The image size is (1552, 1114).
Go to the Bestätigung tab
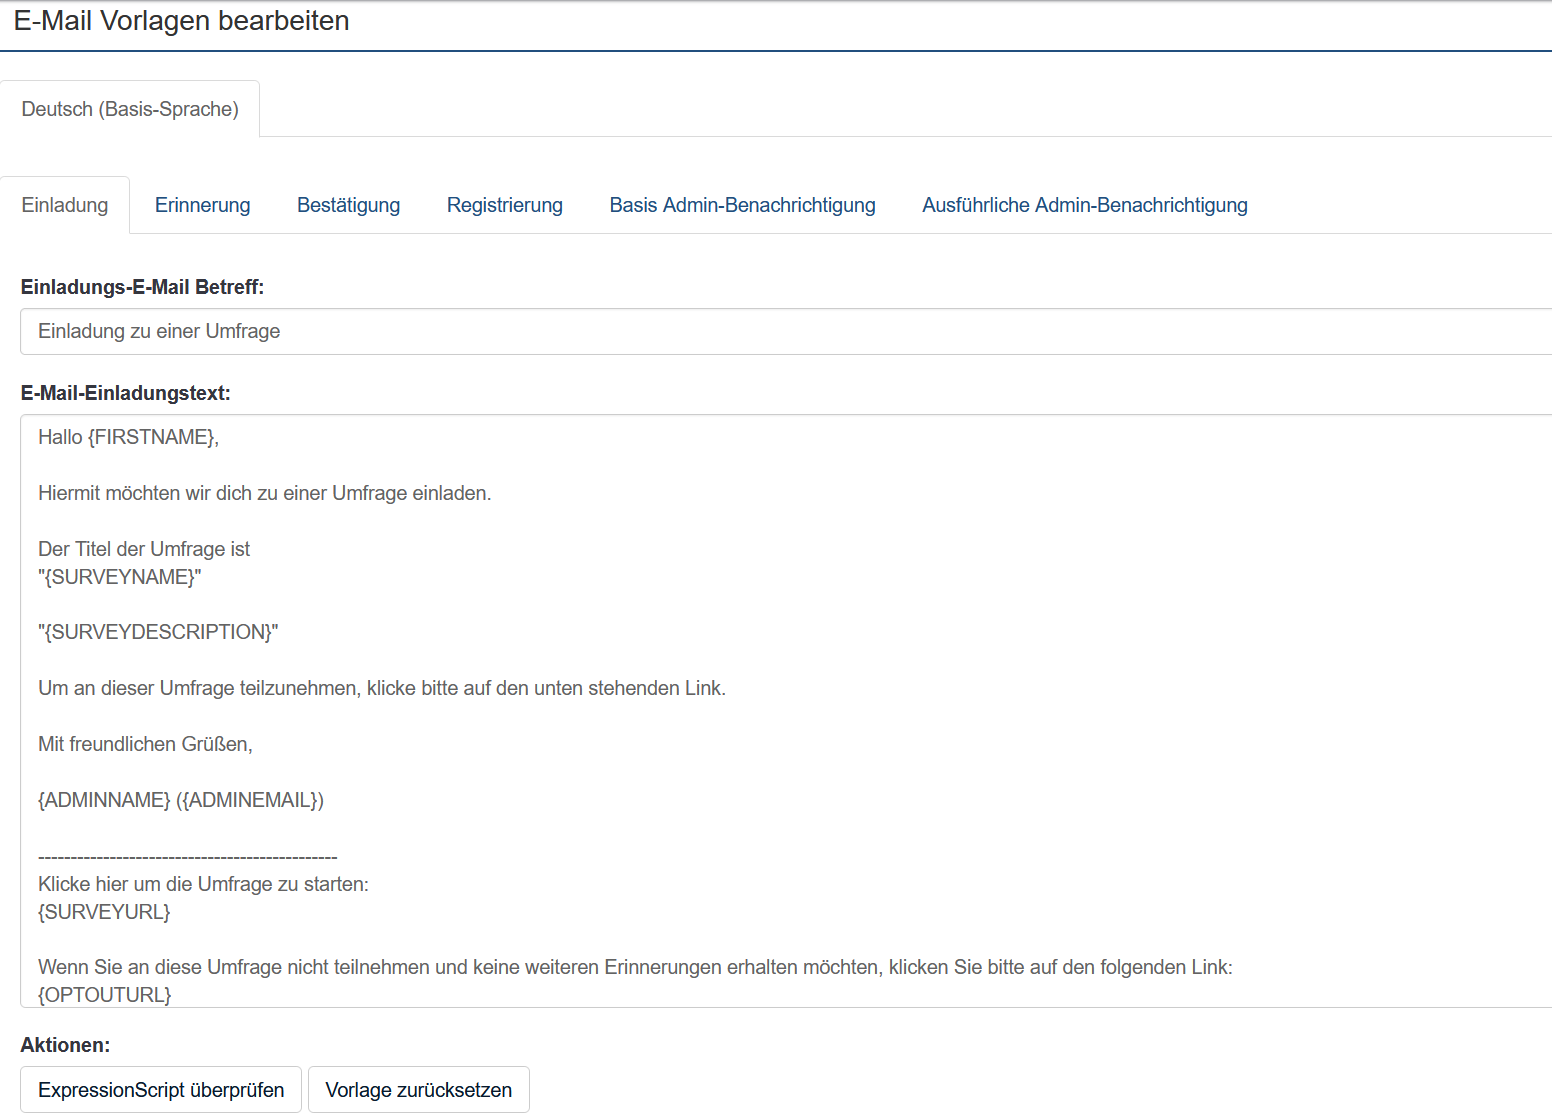[348, 205]
